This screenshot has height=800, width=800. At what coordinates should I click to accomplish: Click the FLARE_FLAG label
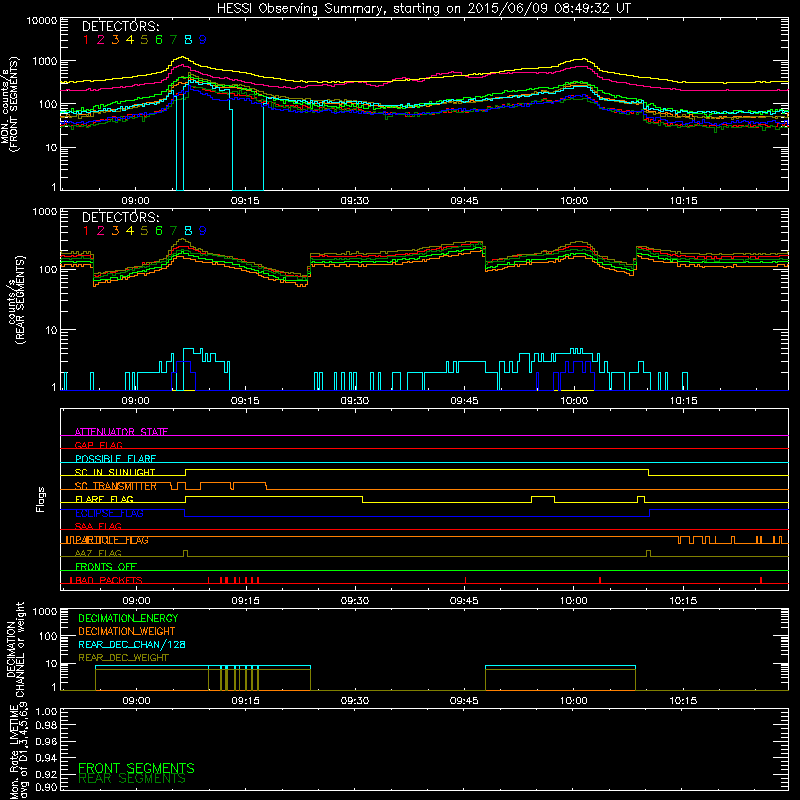coord(104,499)
